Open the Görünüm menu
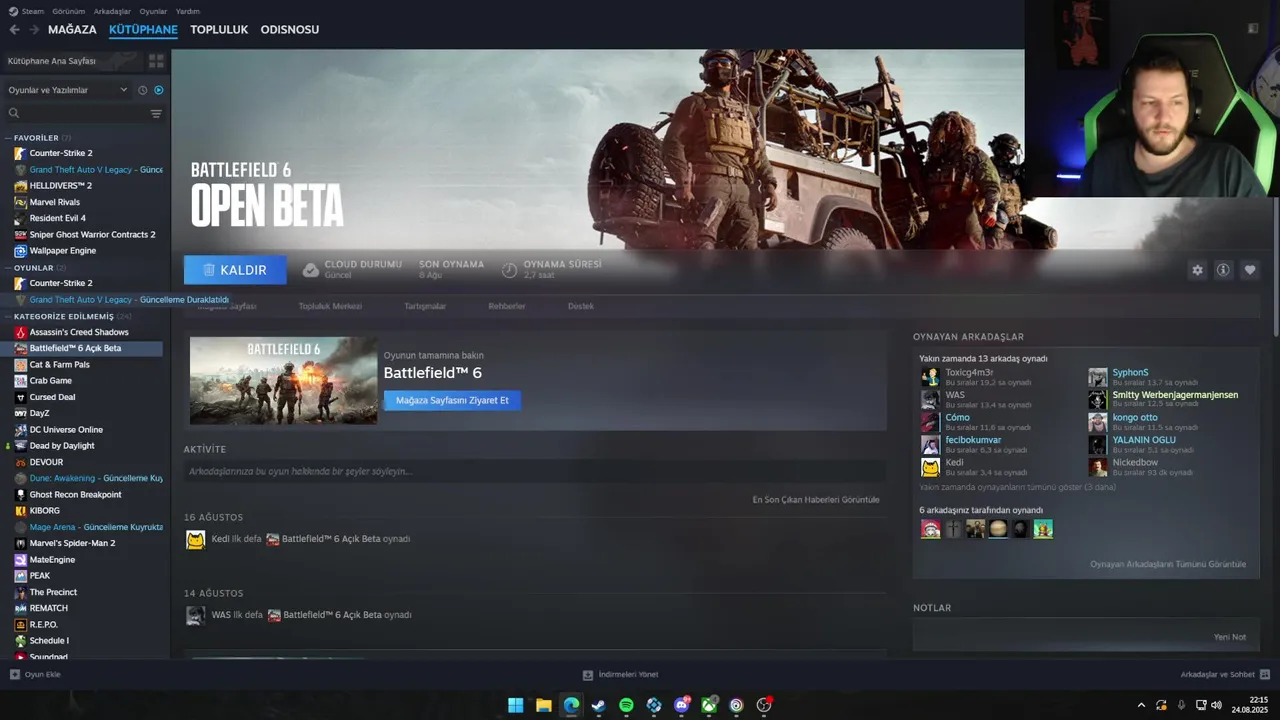The width and height of the screenshot is (1280, 720). (69, 11)
